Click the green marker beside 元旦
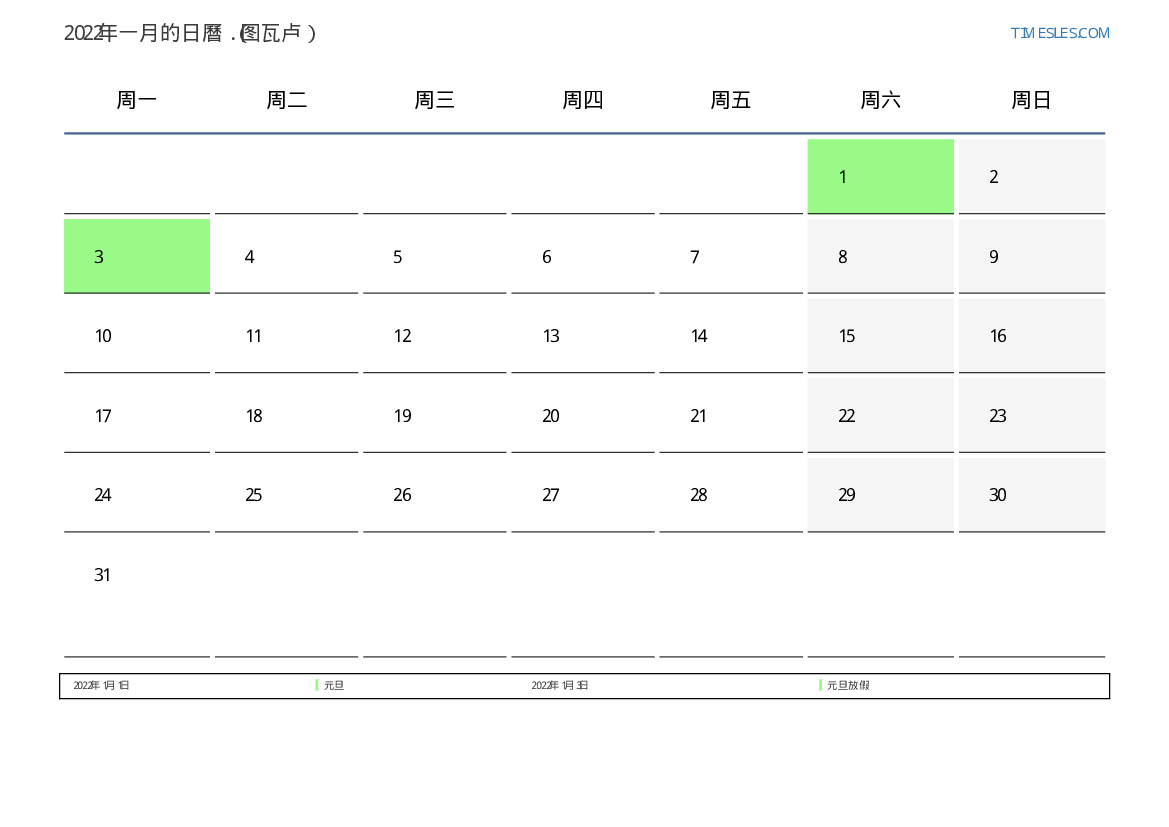 (x=317, y=686)
